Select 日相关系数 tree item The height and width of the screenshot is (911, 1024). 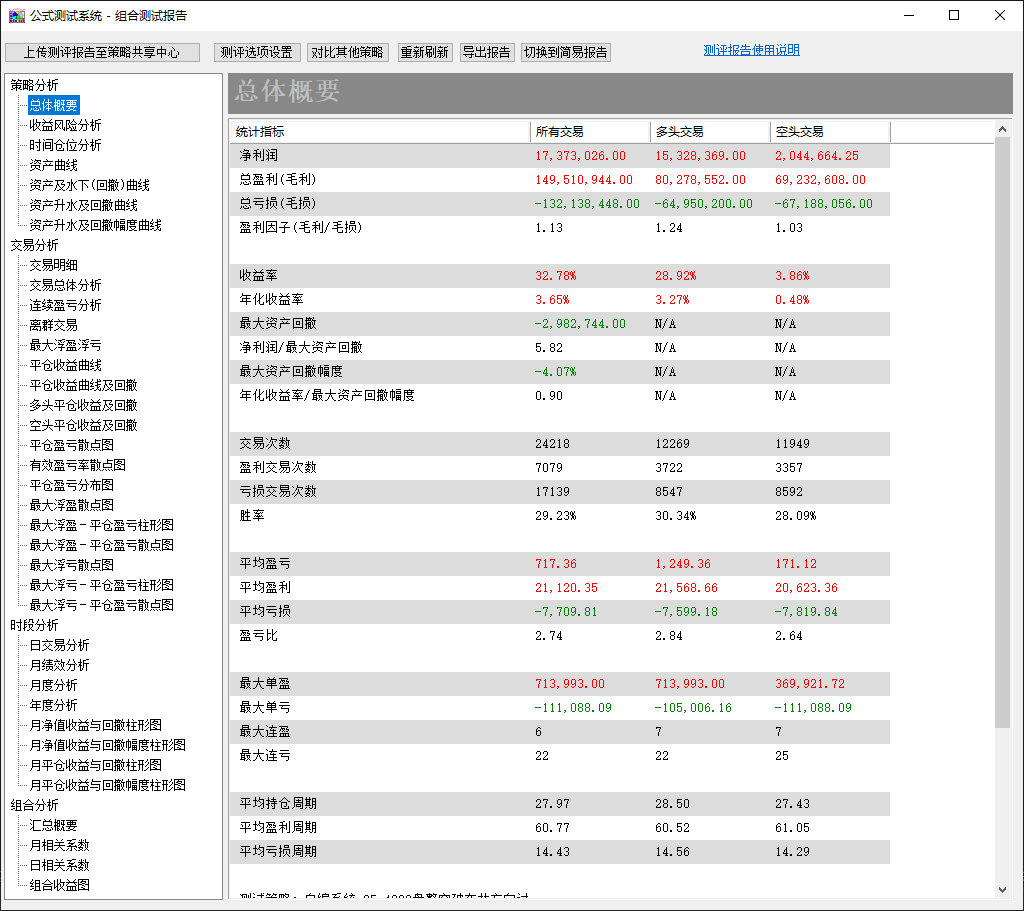point(59,865)
